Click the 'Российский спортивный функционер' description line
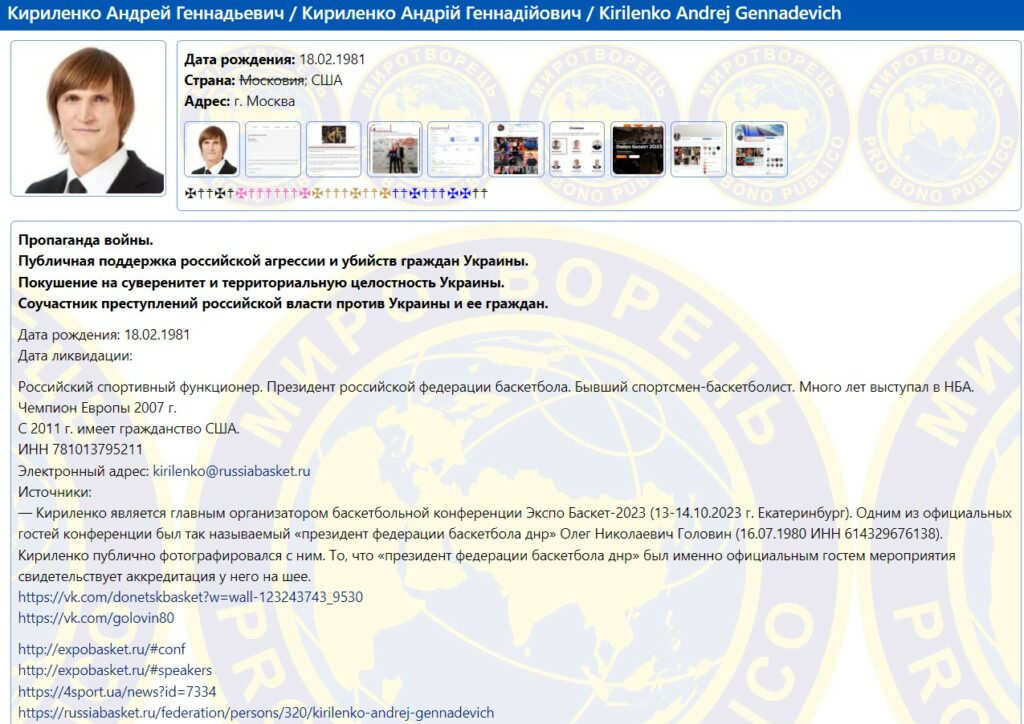The height and width of the screenshot is (724, 1024). (496, 387)
